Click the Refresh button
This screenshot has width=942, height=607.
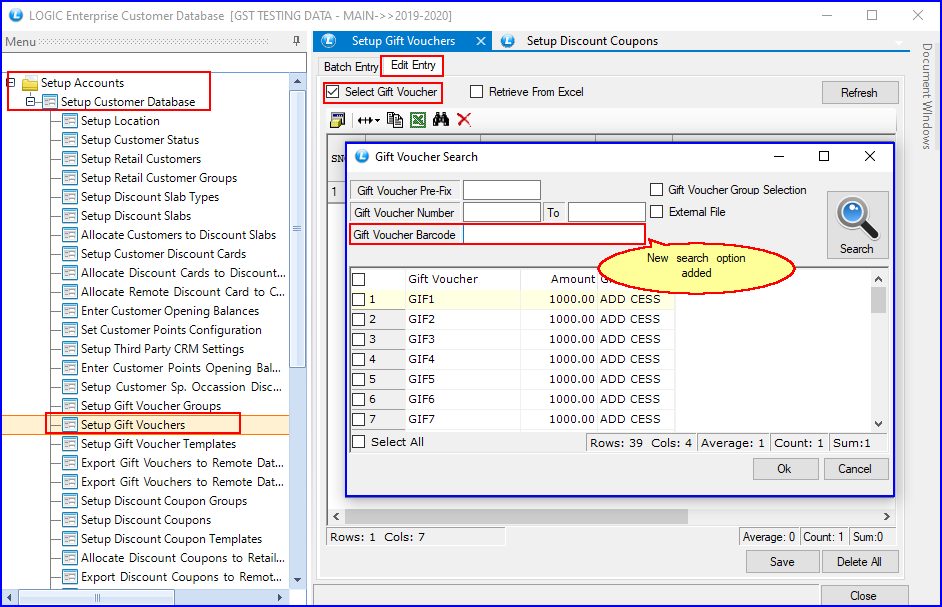(x=859, y=93)
